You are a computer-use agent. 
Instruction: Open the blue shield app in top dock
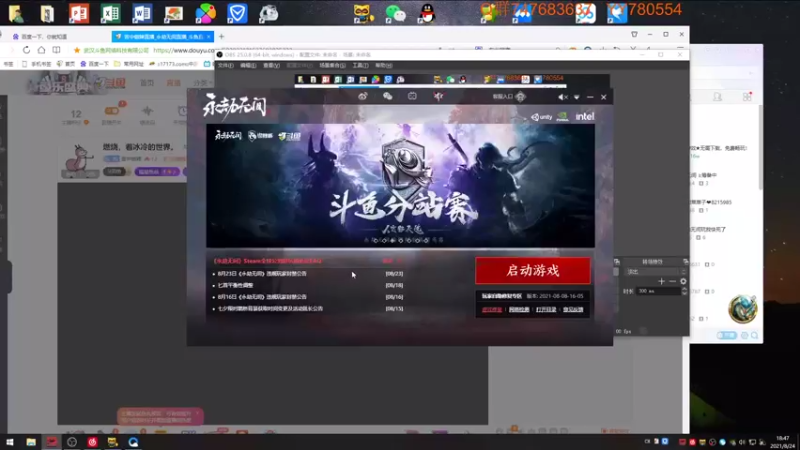point(237,13)
